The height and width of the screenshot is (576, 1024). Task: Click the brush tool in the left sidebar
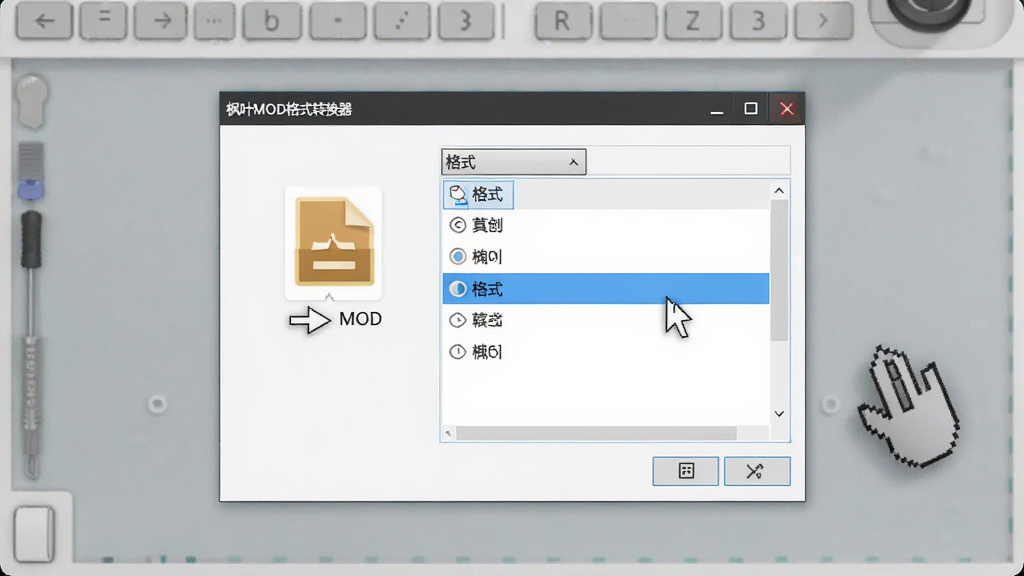[30, 171]
